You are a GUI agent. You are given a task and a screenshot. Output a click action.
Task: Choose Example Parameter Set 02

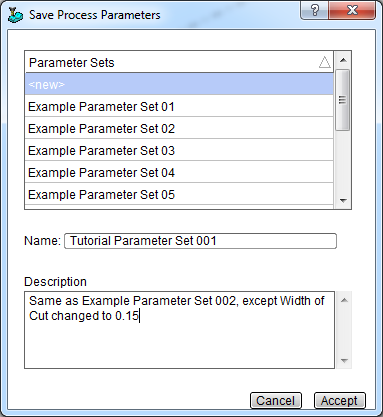(179, 128)
